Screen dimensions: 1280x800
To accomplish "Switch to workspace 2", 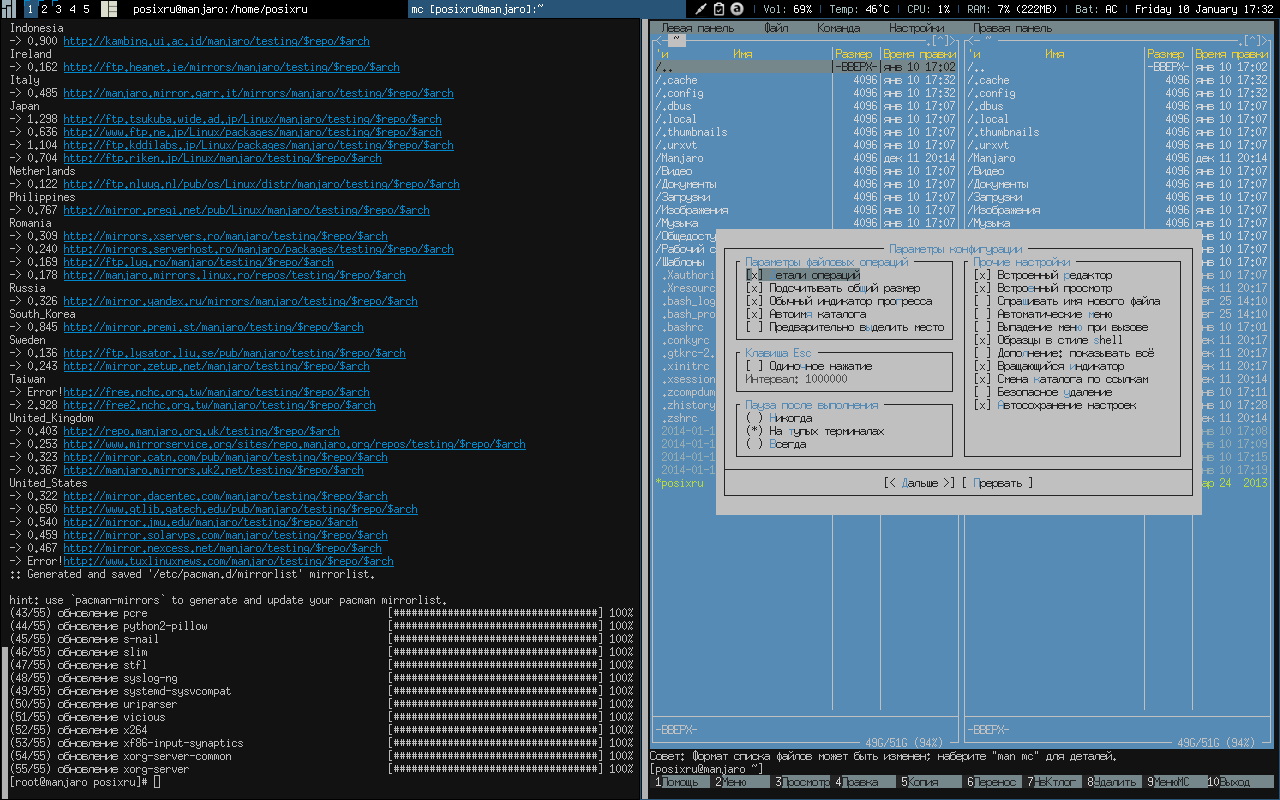I will (x=44, y=9).
